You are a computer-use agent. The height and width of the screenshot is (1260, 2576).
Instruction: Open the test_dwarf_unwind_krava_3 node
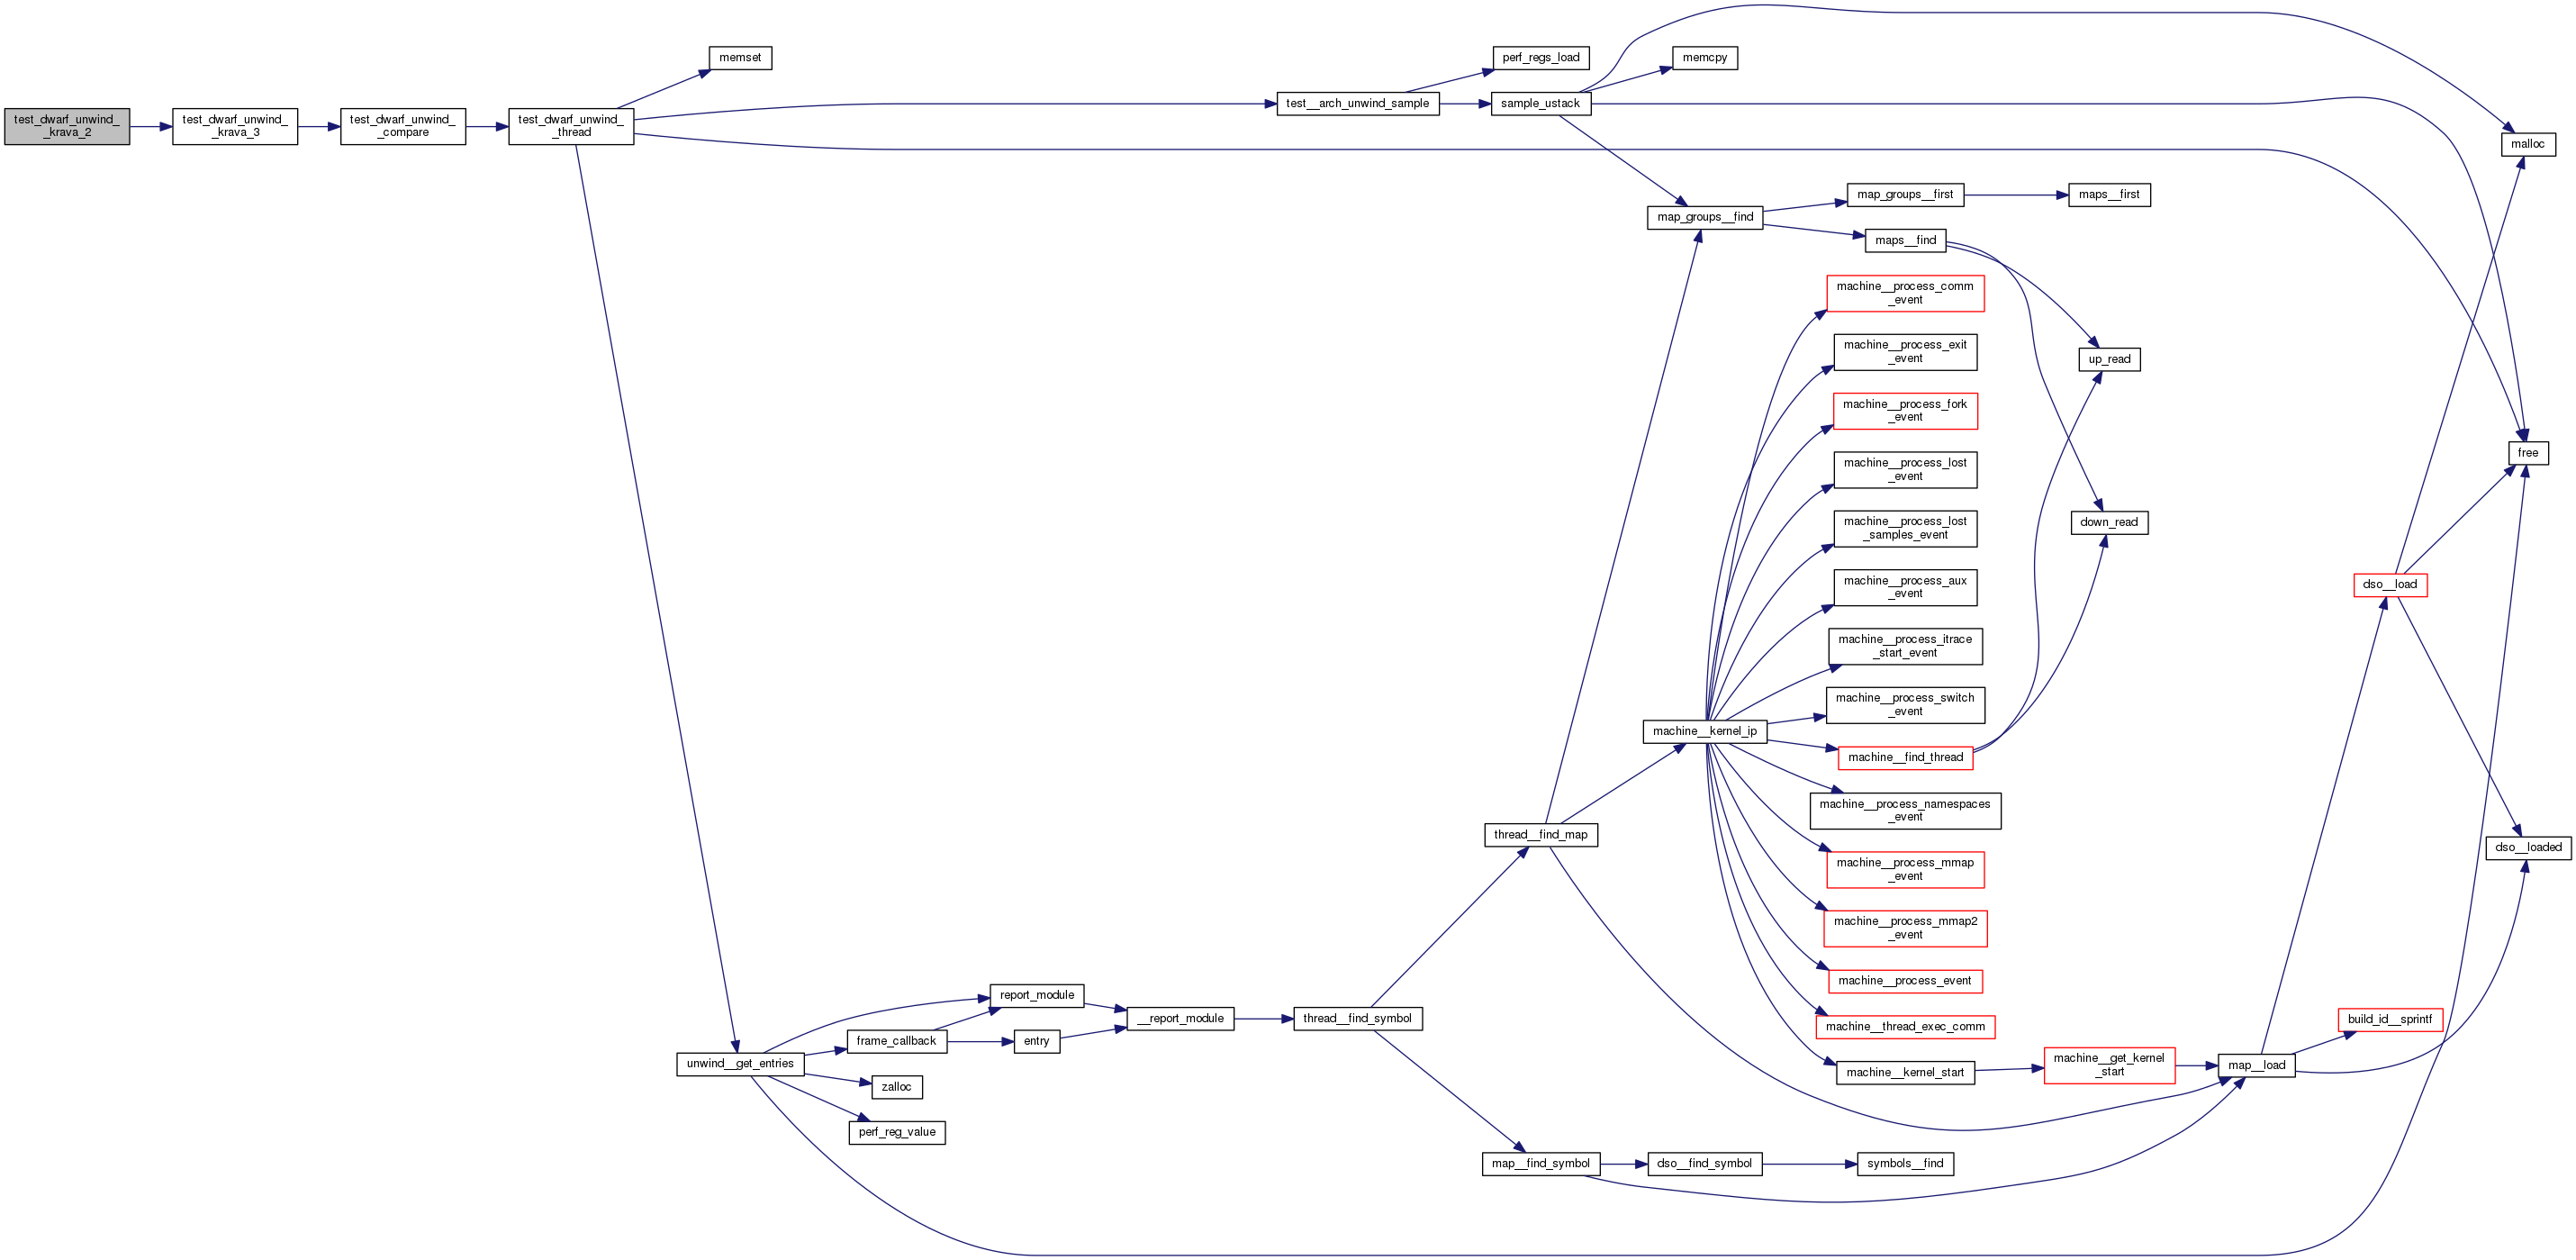[x=234, y=126]
